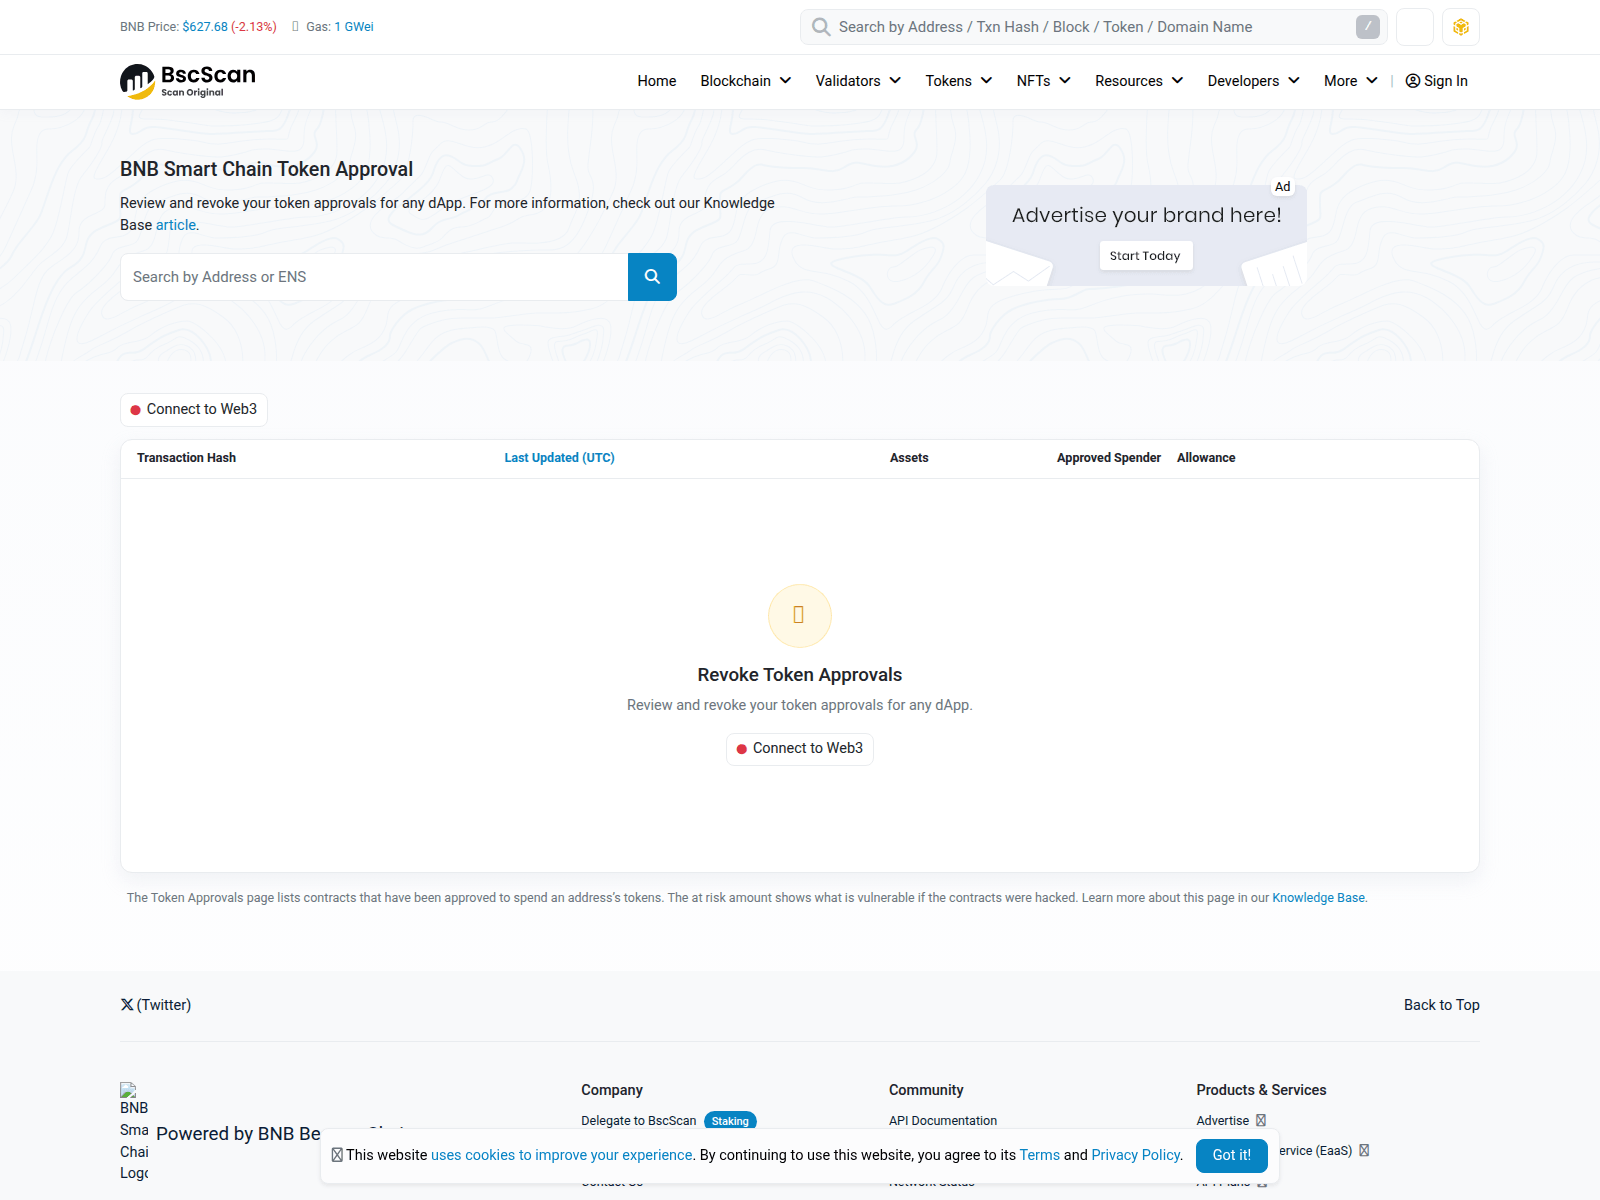Click the Allowance column header
The width and height of the screenshot is (1600, 1200).
pos(1206,458)
